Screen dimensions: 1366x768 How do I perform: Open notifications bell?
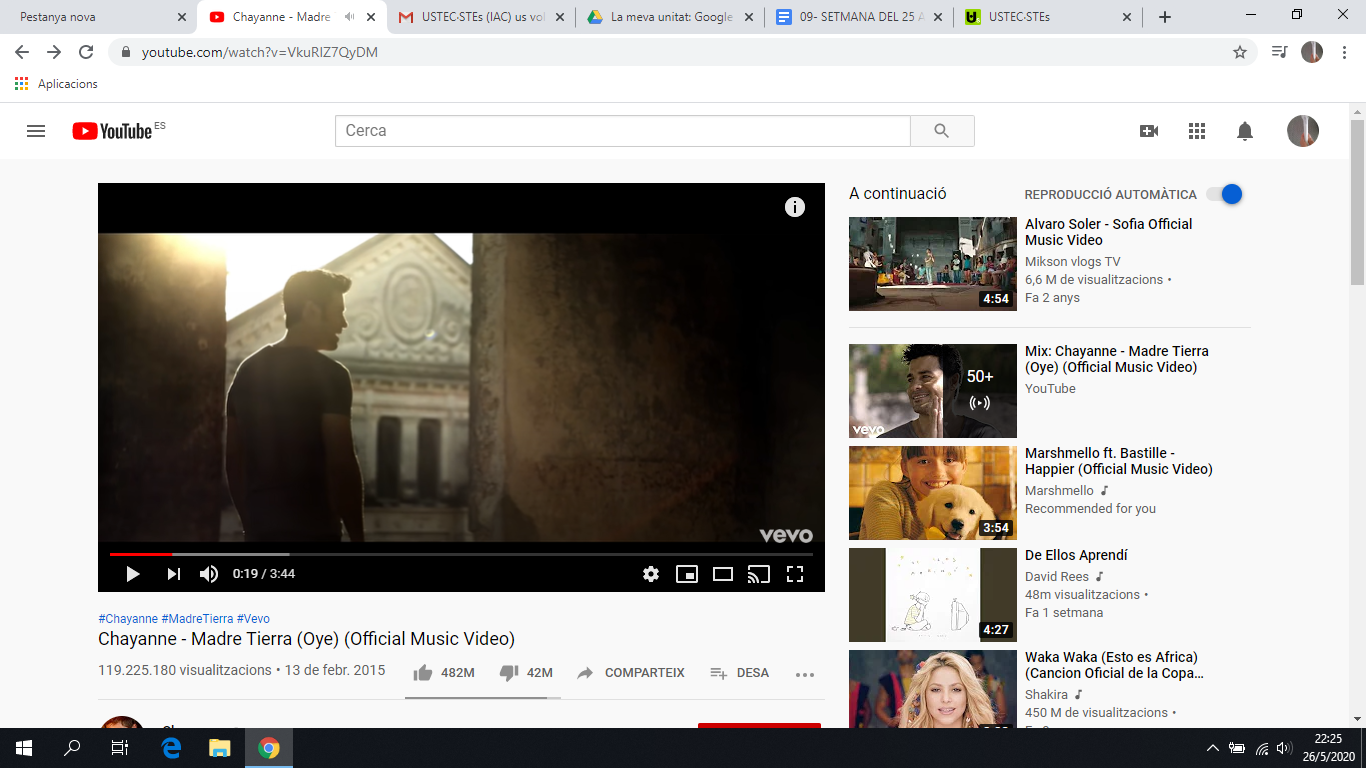1245,131
